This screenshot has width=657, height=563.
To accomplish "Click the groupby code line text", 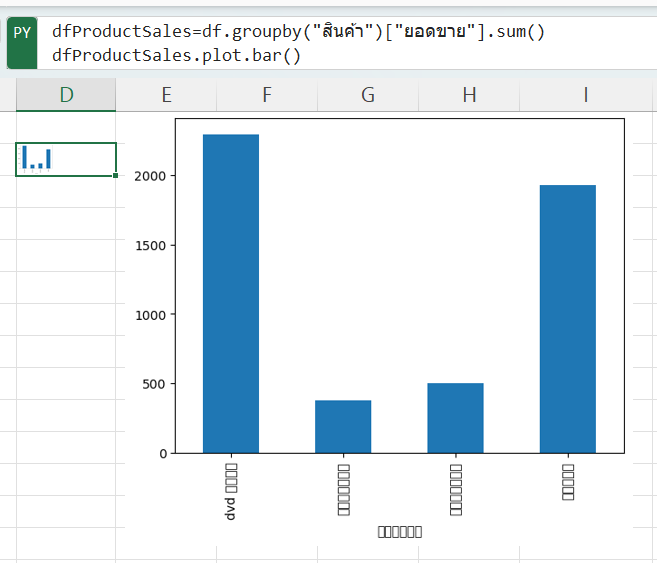I will (298, 31).
